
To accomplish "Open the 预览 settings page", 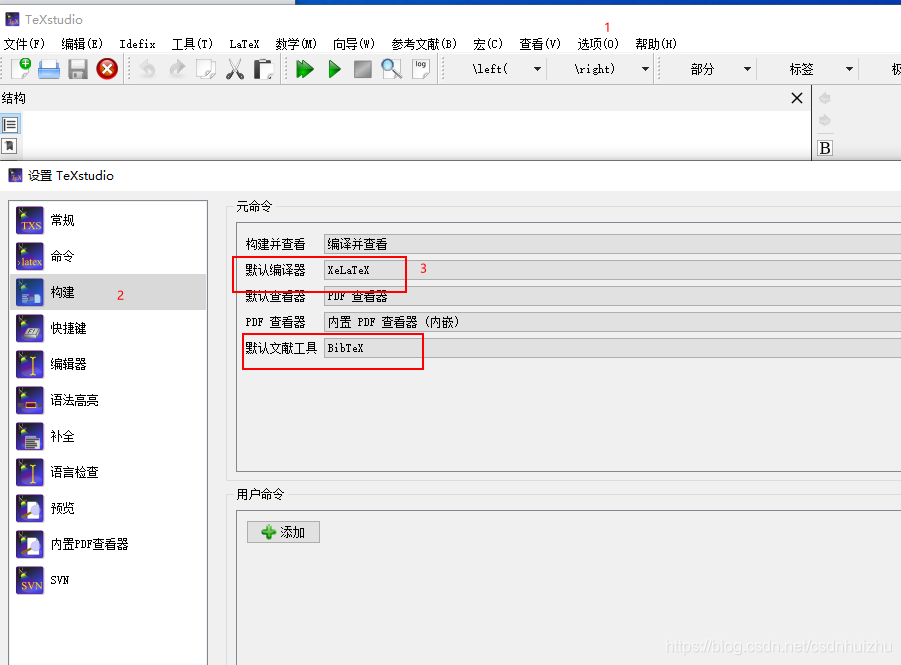I will pos(109,508).
